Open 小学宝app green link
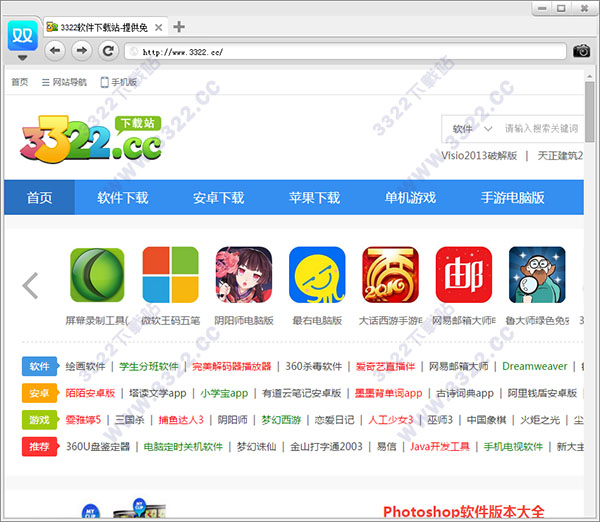 pos(224,393)
